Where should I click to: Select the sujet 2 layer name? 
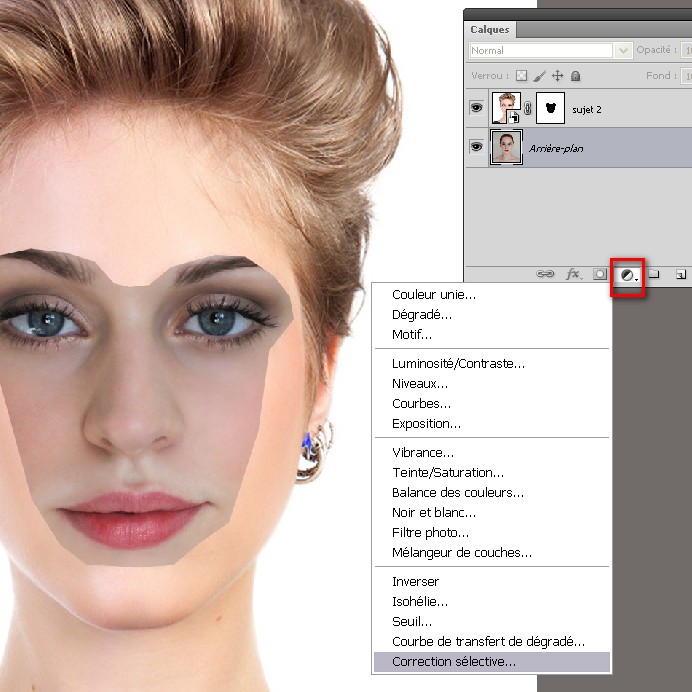(587, 109)
